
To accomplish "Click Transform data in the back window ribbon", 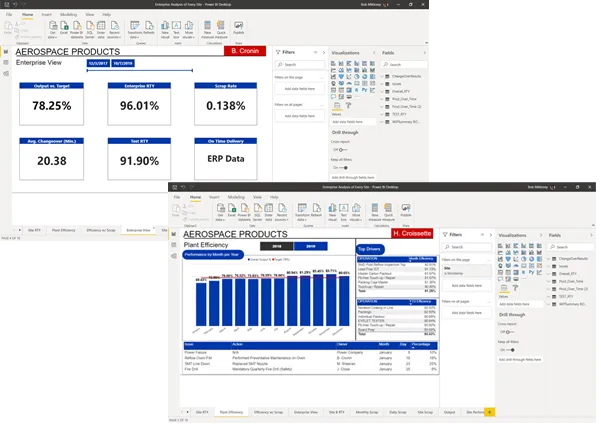I will pyautogui.click(x=135, y=30).
